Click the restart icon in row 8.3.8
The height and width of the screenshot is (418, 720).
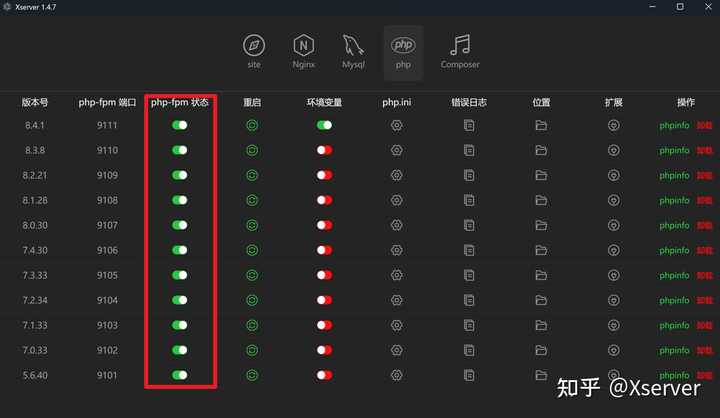tap(252, 150)
